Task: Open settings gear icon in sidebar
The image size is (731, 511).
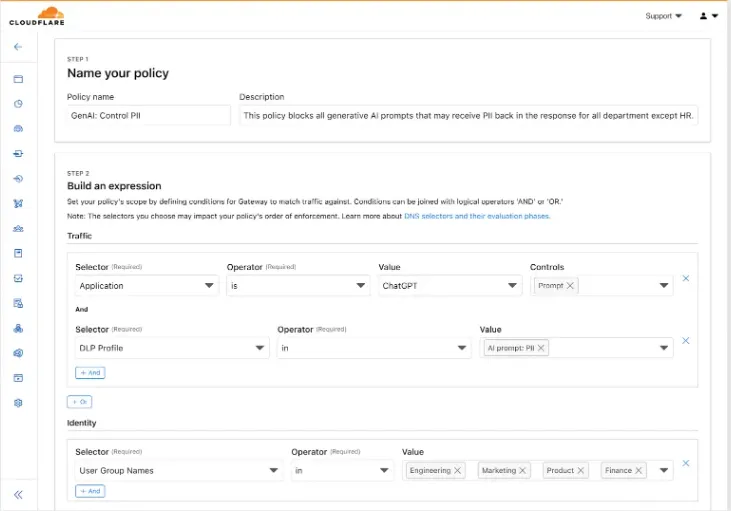Action: pyautogui.click(x=18, y=403)
